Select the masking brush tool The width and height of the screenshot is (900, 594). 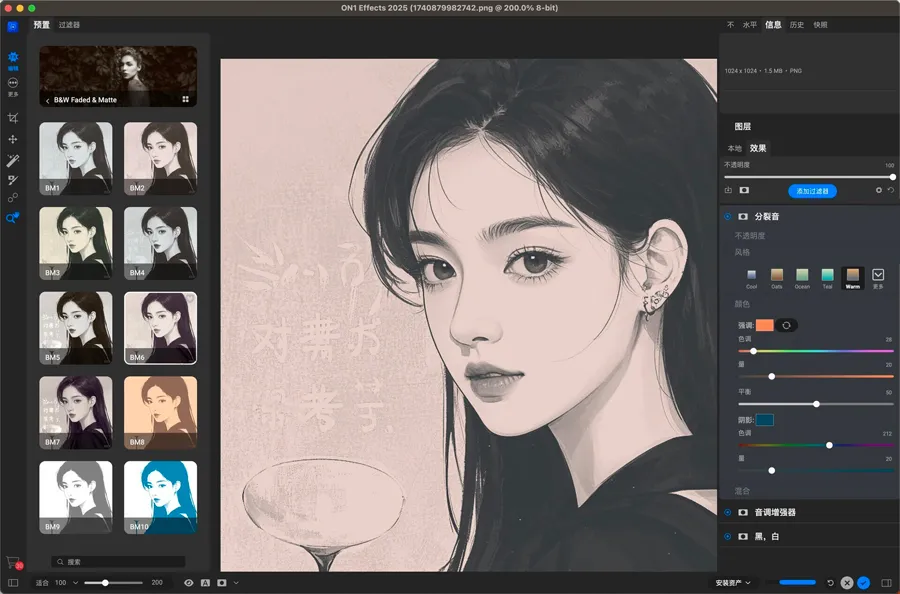[13, 180]
